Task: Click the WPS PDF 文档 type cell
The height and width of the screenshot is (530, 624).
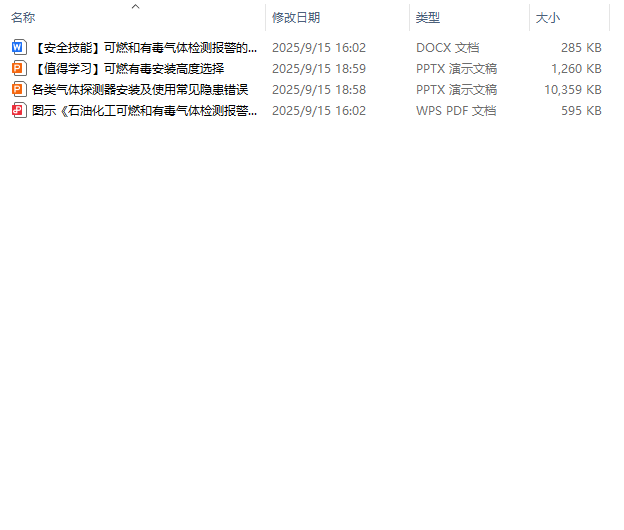Action: [x=456, y=110]
